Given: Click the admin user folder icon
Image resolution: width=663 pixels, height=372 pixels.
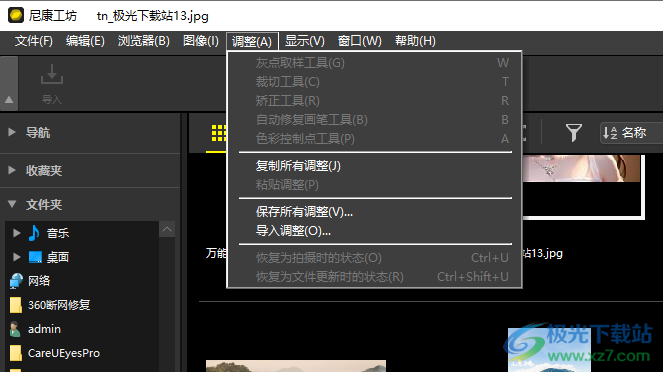Looking at the screenshot, I should [15, 329].
